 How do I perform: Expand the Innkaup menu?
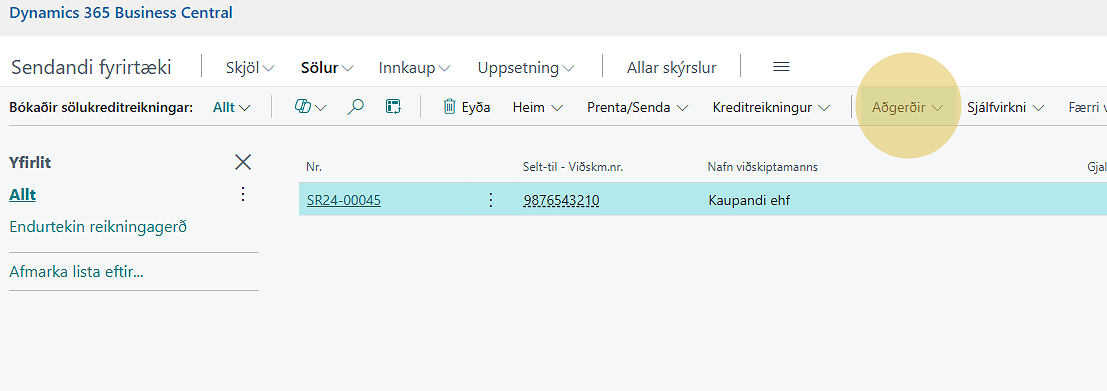[x=414, y=68]
